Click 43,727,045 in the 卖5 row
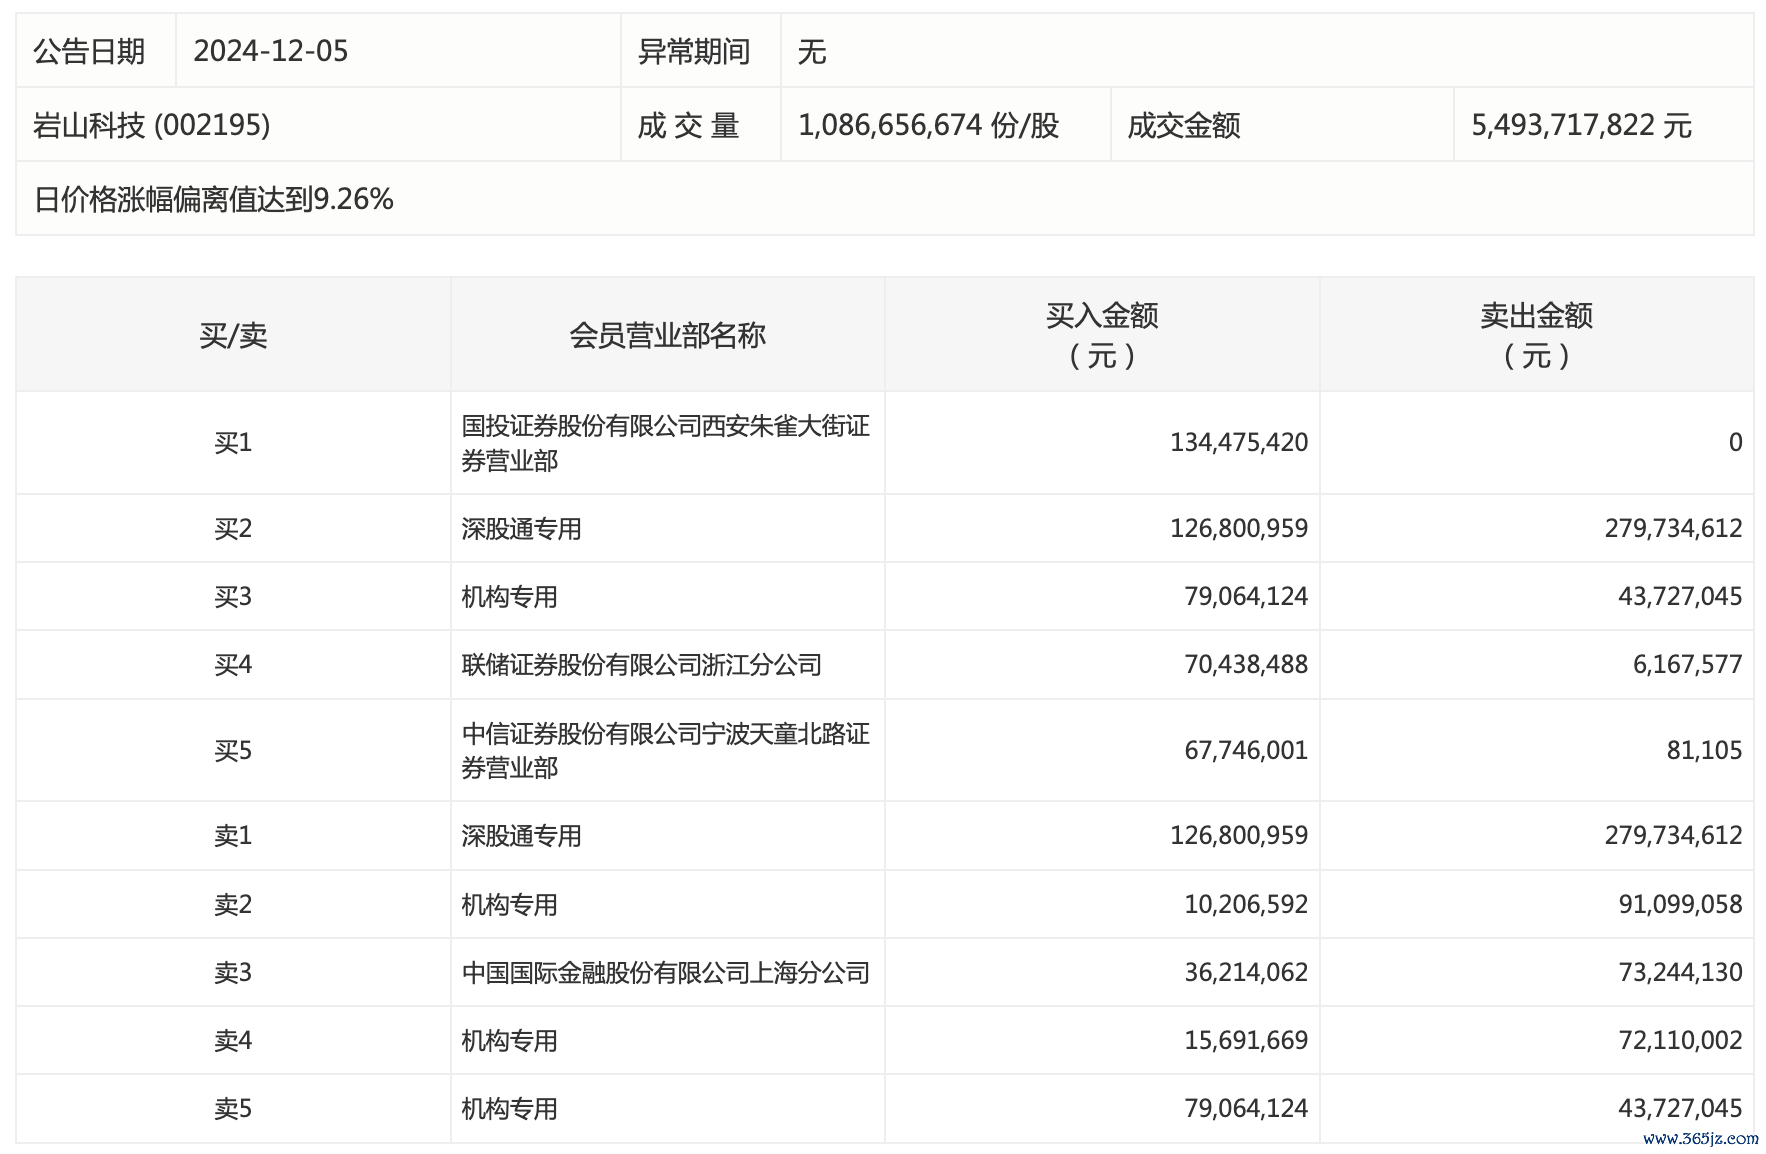 click(x=1681, y=1108)
